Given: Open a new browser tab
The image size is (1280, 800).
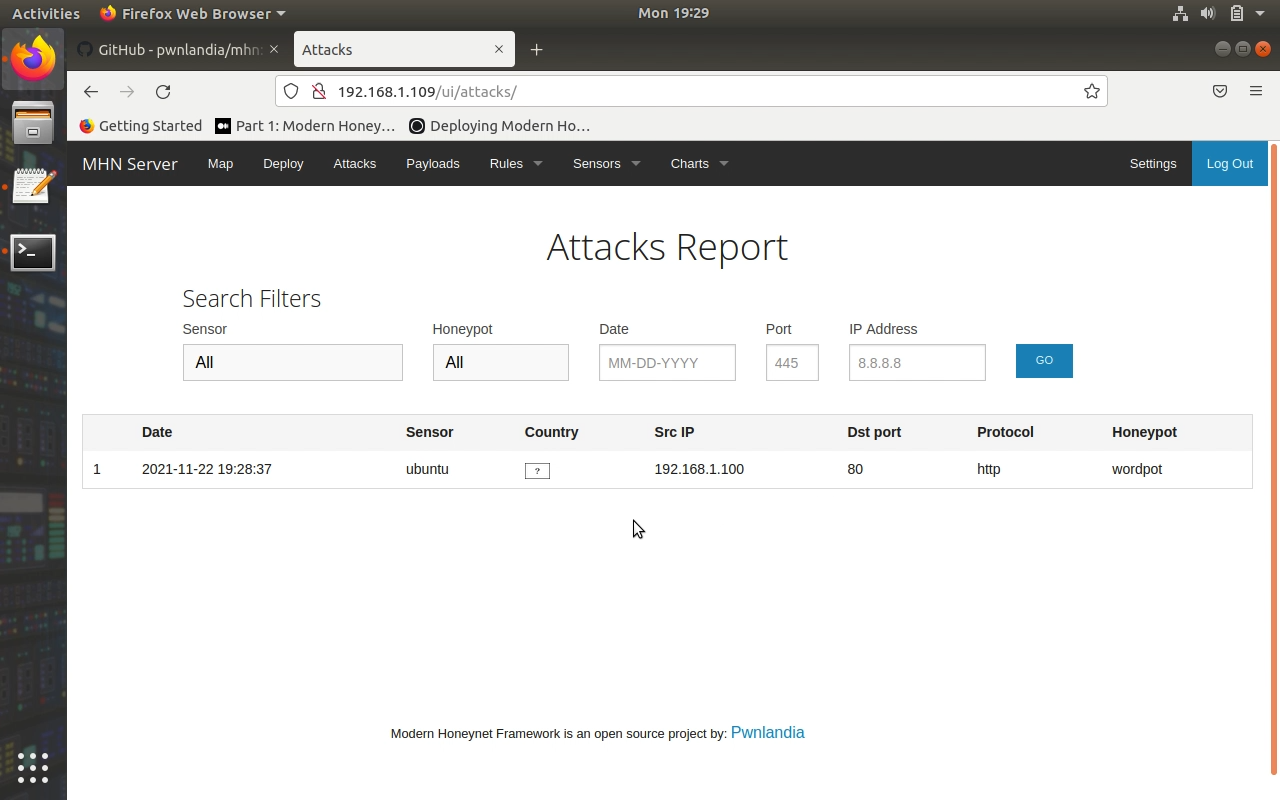Looking at the screenshot, I should (x=537, y=50).
